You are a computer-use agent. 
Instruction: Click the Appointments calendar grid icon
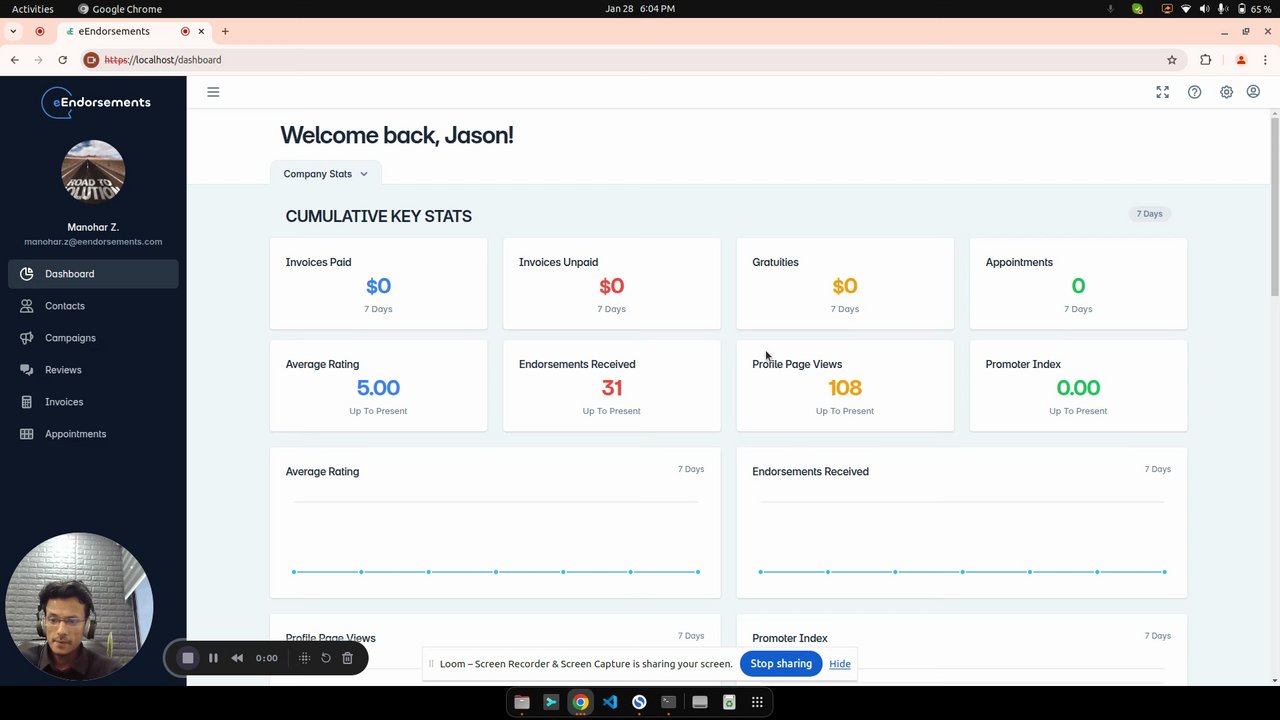26,434
